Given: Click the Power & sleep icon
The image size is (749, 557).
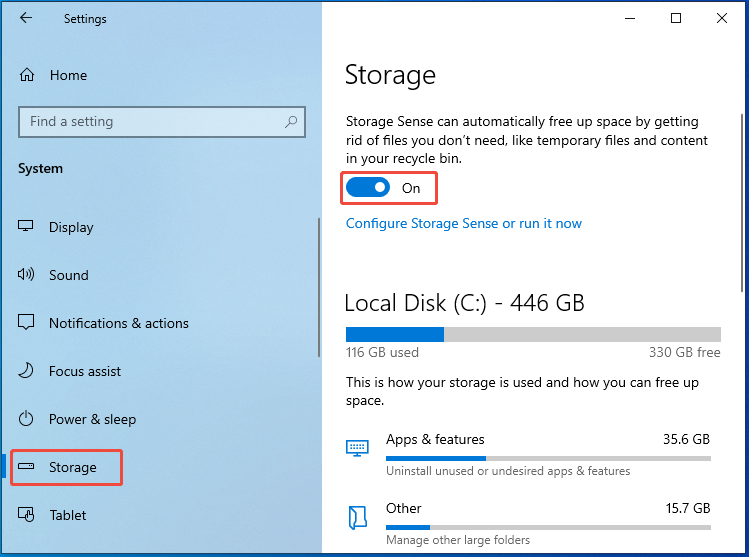Looking at the screenshot, I should click(x=26, y=418).
